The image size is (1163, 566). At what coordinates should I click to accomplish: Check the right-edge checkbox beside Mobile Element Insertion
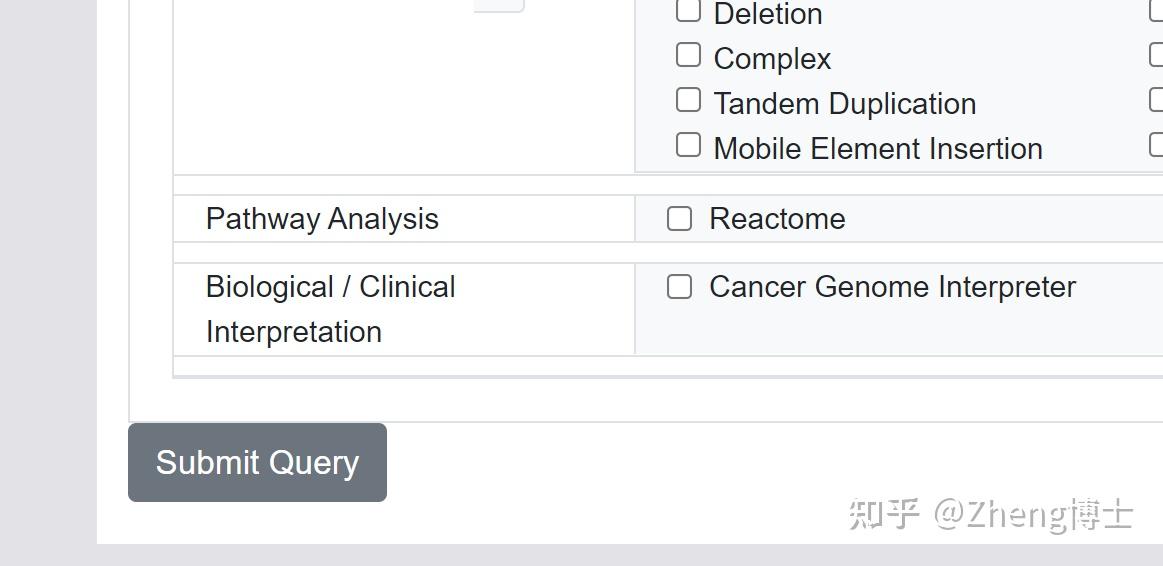(x=1157, y=145)
